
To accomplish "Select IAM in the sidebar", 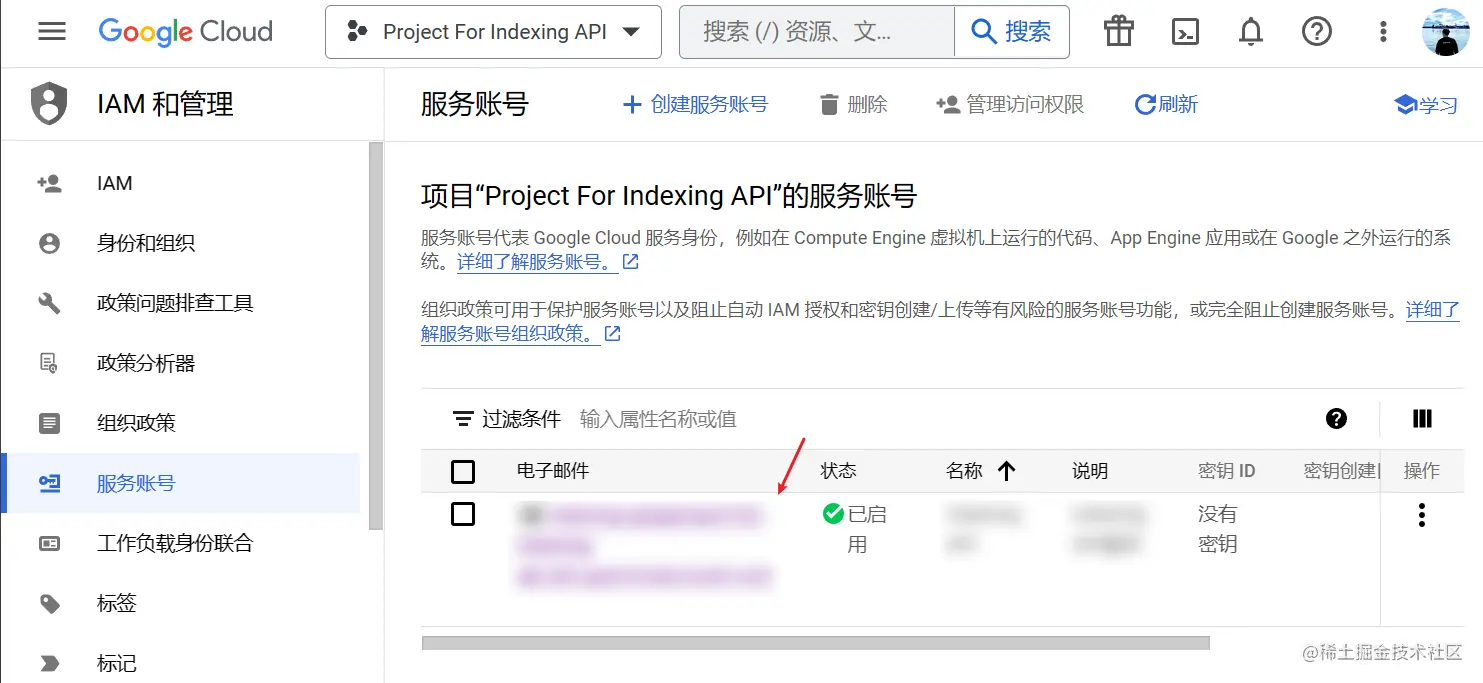I will (x=180, y=183).
